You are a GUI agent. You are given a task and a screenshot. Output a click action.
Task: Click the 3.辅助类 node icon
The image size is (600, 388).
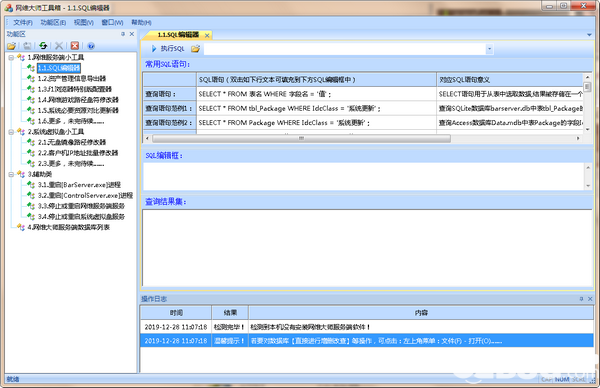(21, 174)
